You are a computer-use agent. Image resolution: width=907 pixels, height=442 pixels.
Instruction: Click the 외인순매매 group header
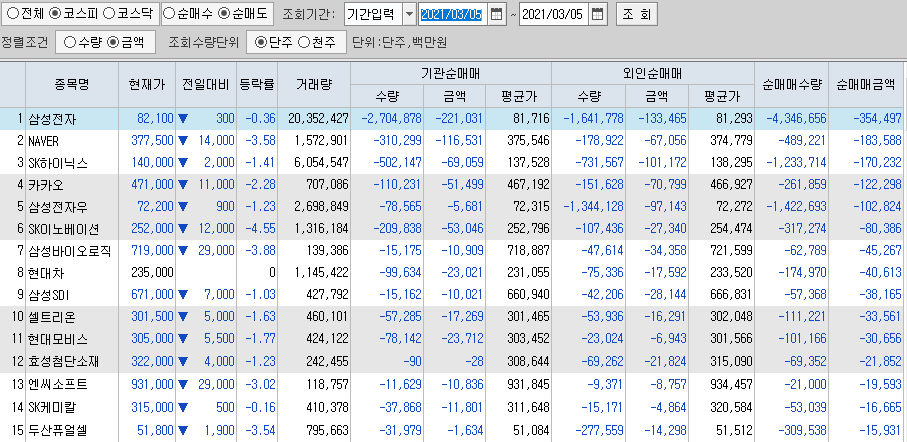(x=652, y=73)
